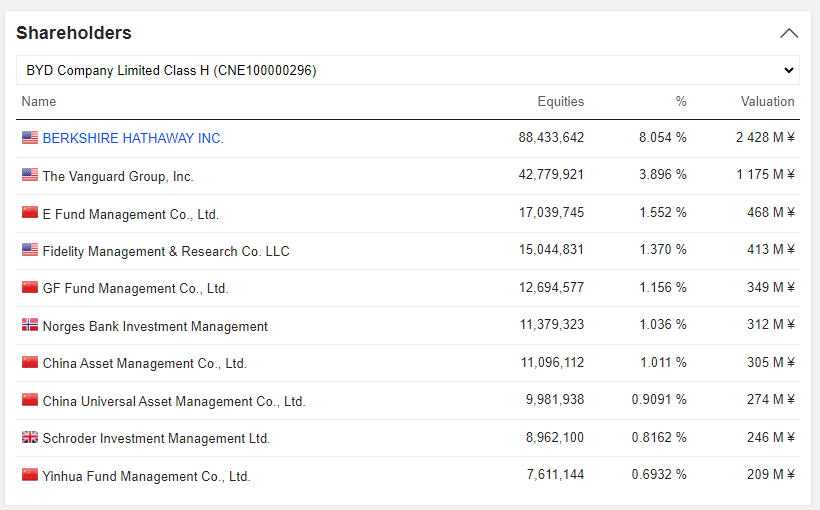This screenshot has width=820, height=510.
Task: Click the 1.011 % percentage cell
Action: [x=663, y=362]
